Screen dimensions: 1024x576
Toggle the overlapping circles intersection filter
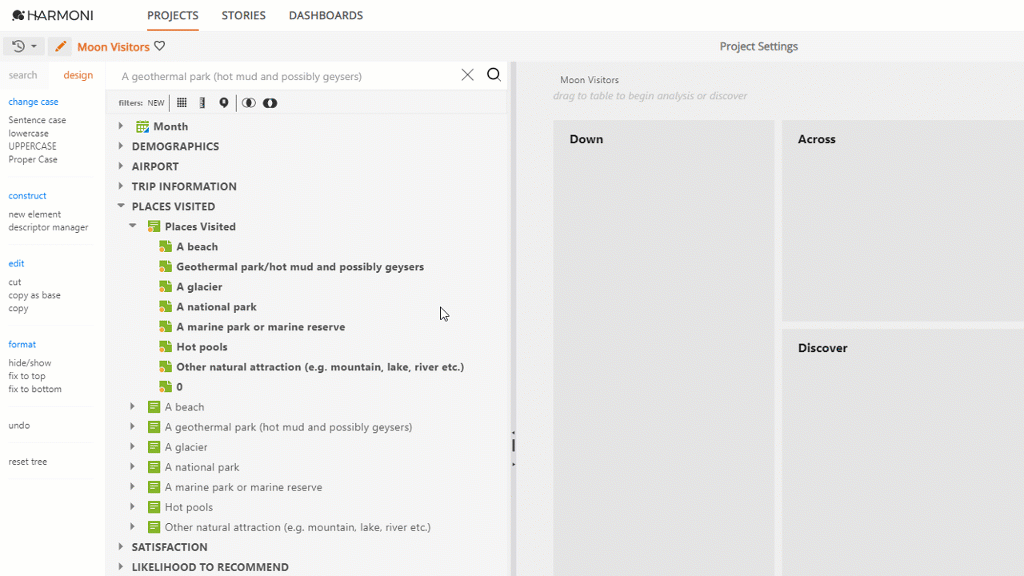click(x=249, y=103)
